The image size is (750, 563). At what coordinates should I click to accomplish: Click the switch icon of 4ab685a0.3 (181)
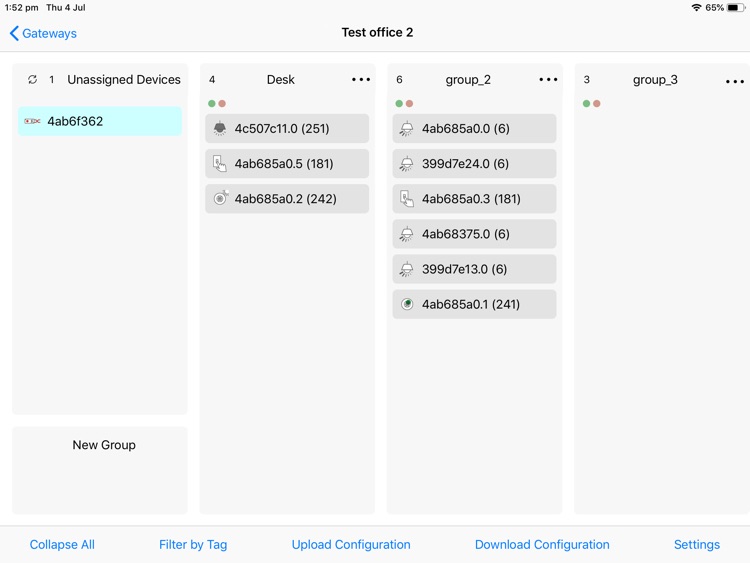coord(407,199)
